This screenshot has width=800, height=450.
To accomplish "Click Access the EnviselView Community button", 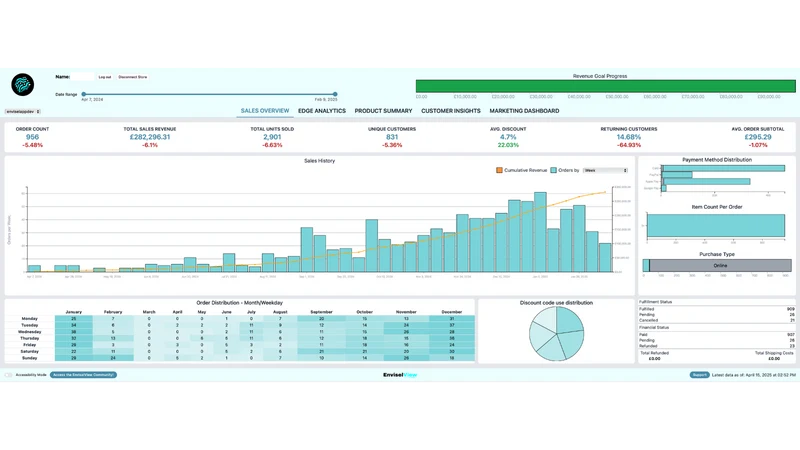I will tap(84, 375).
